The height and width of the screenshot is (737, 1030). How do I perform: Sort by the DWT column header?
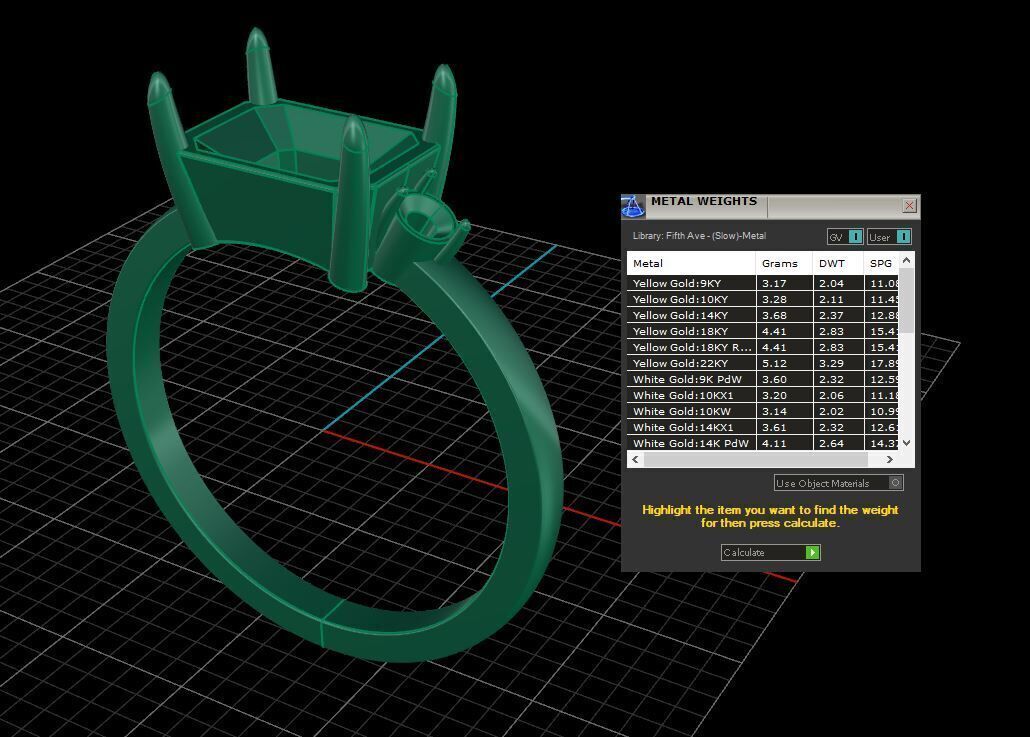[838, 263]
